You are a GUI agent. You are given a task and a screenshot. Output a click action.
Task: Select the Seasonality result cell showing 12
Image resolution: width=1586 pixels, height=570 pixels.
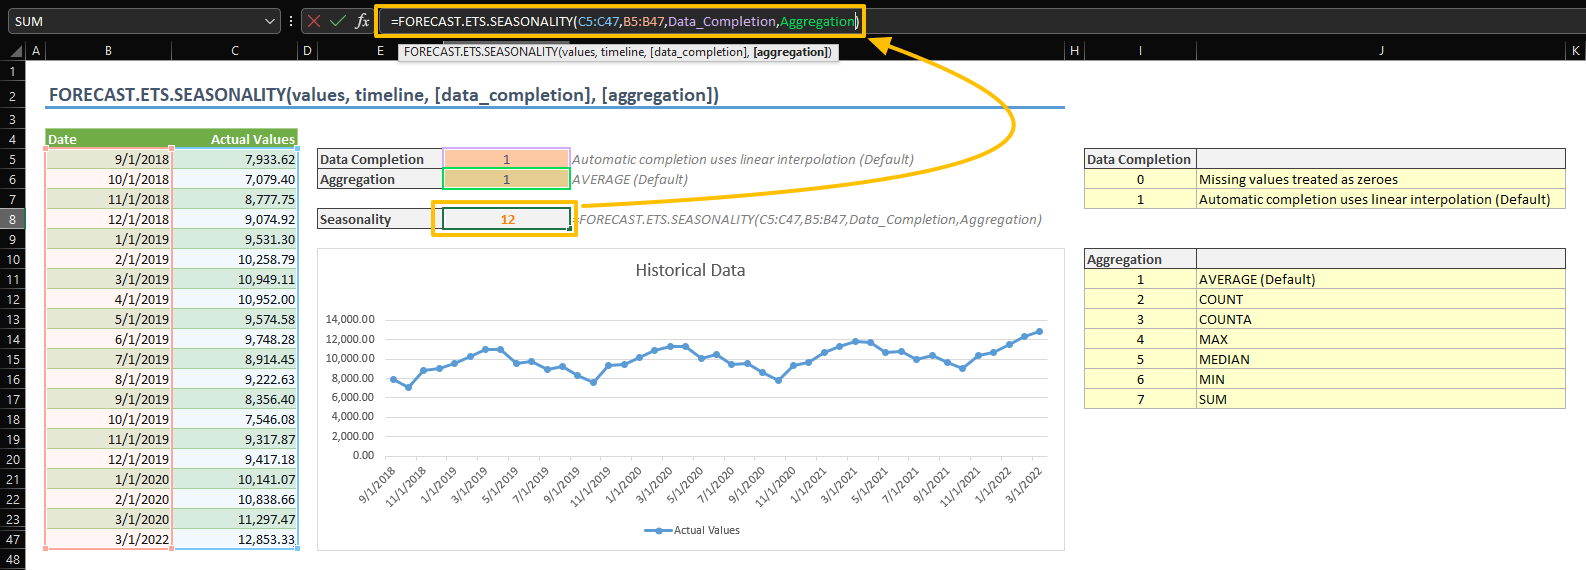[x=506, y=219]
